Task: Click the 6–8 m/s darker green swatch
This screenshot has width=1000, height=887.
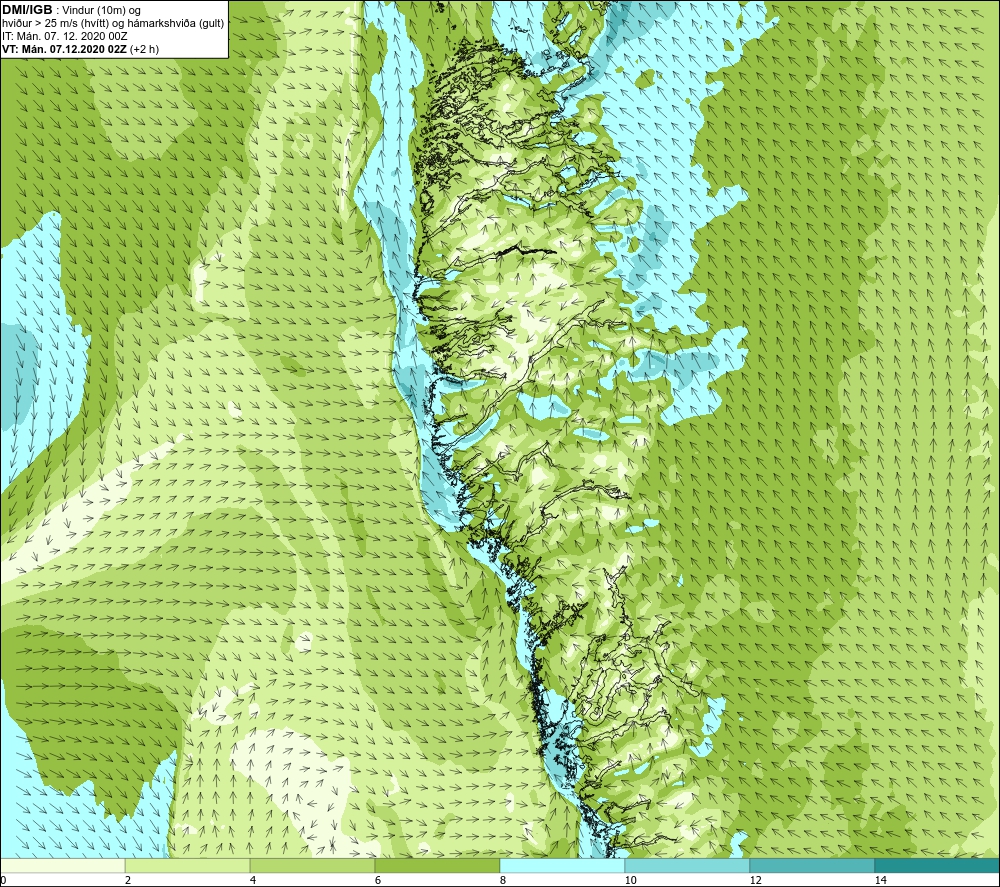Action: [x=438, y=865]
